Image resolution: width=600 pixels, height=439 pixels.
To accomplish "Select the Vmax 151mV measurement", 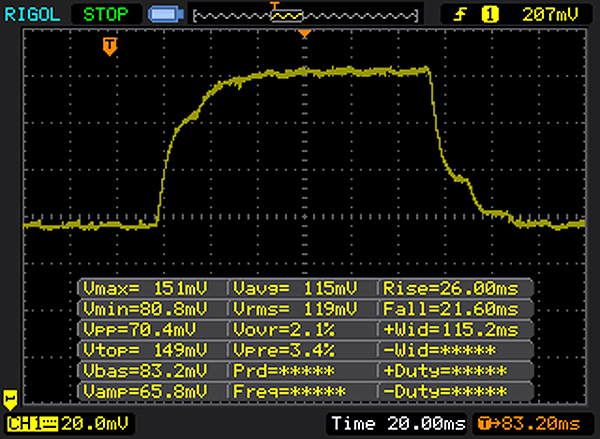I will tap(152, 288).
